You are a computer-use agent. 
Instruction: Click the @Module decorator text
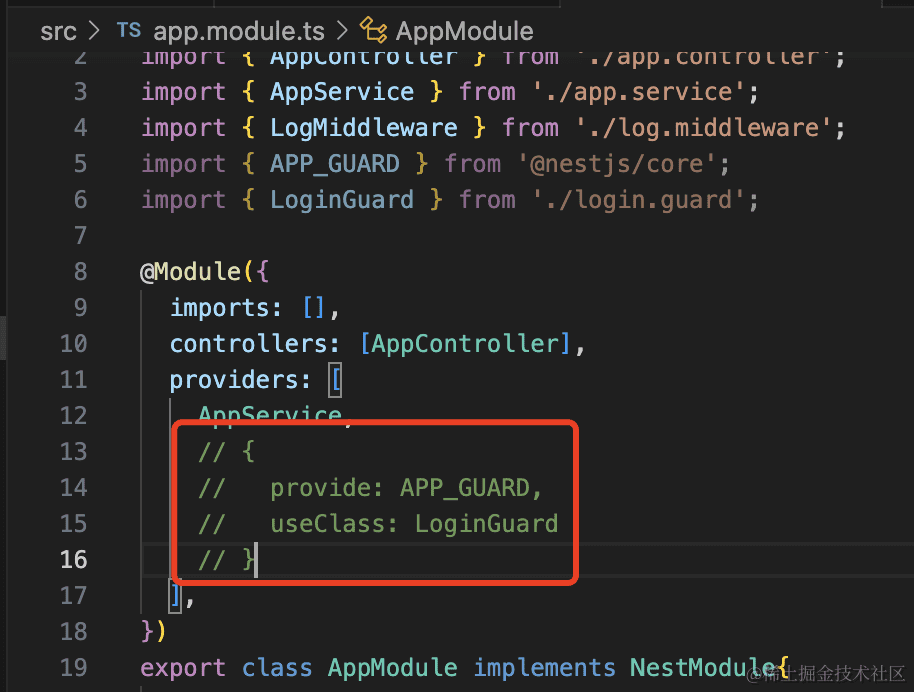tap(191, 271)
